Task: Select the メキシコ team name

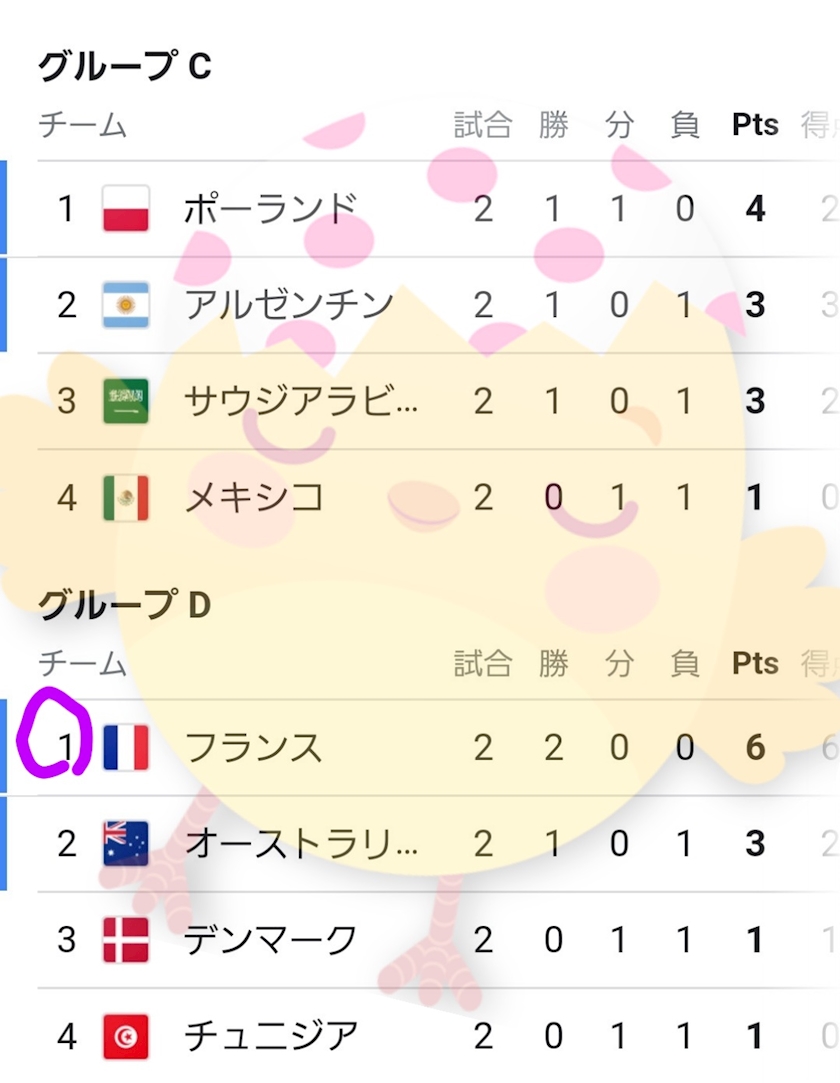Action: (254, 497)
